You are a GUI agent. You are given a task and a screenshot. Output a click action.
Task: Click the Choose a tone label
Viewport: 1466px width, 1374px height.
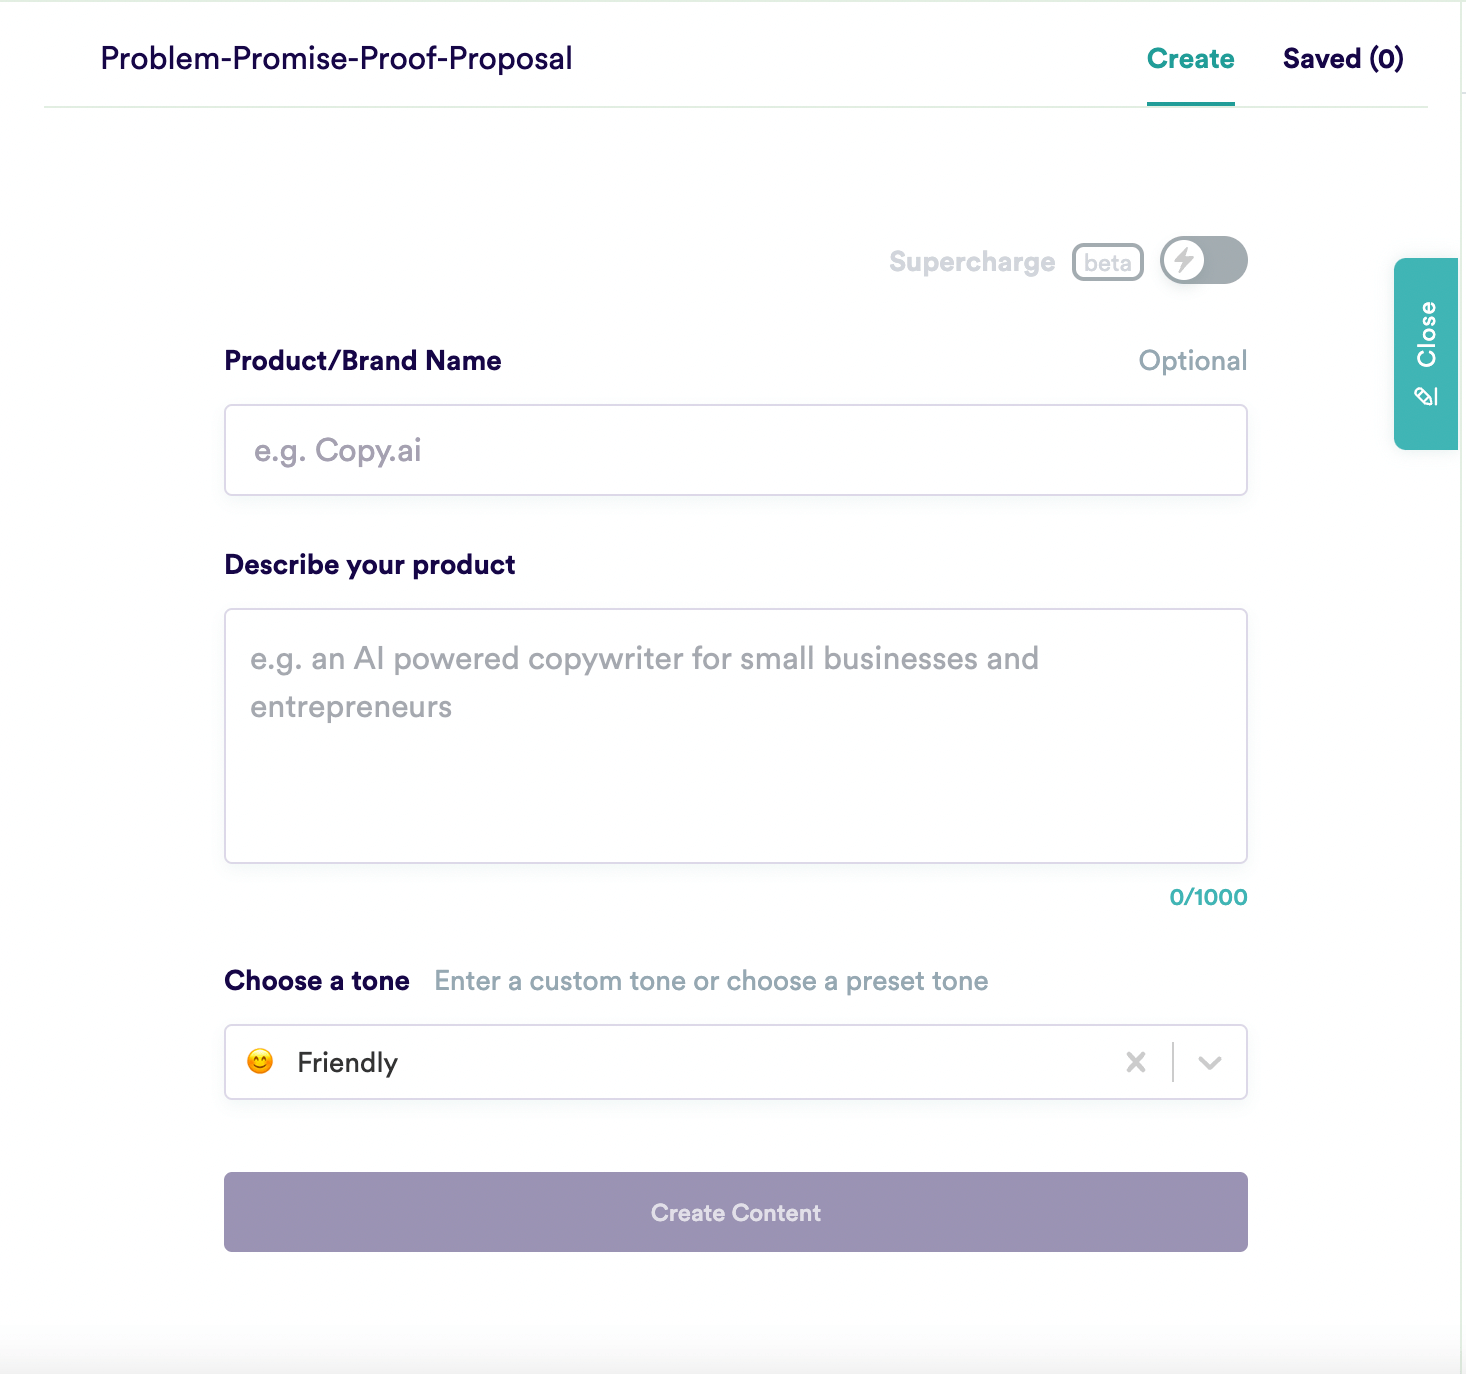[x=316, y=980]
